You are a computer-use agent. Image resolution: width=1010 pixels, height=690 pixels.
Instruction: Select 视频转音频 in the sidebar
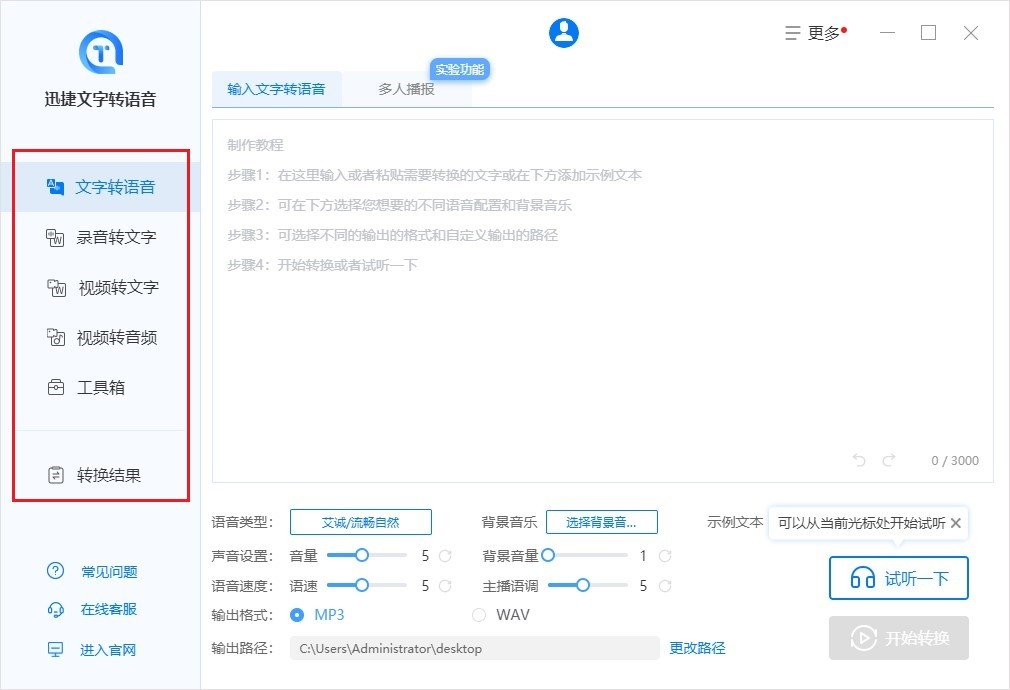100,338
